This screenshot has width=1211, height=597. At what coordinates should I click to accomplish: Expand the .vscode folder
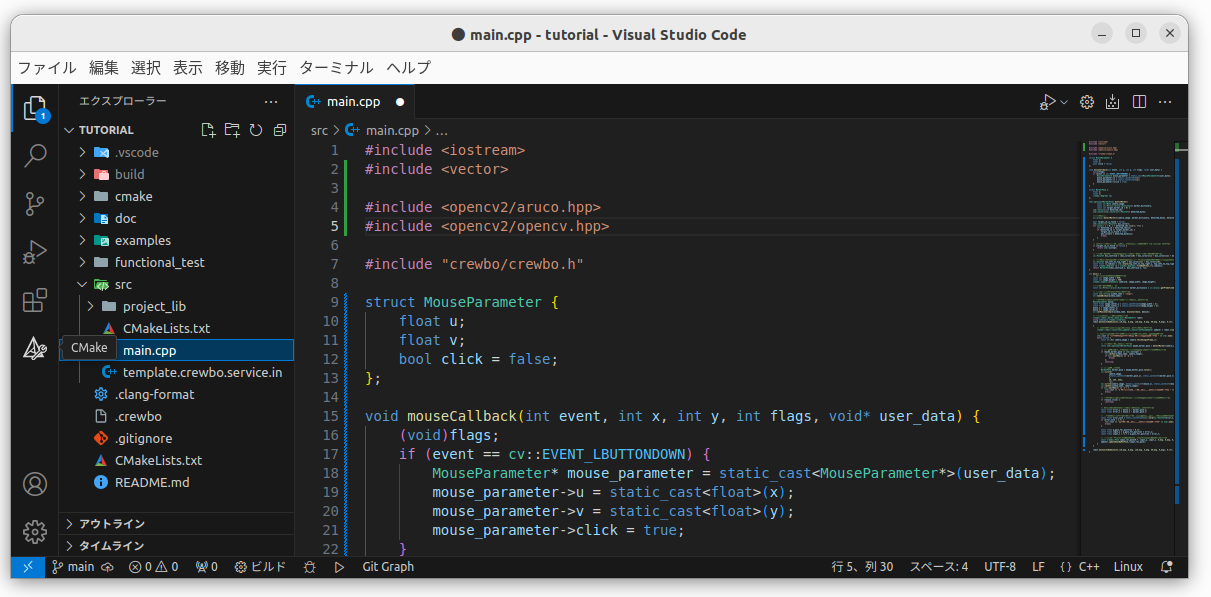tap(84, 152)
